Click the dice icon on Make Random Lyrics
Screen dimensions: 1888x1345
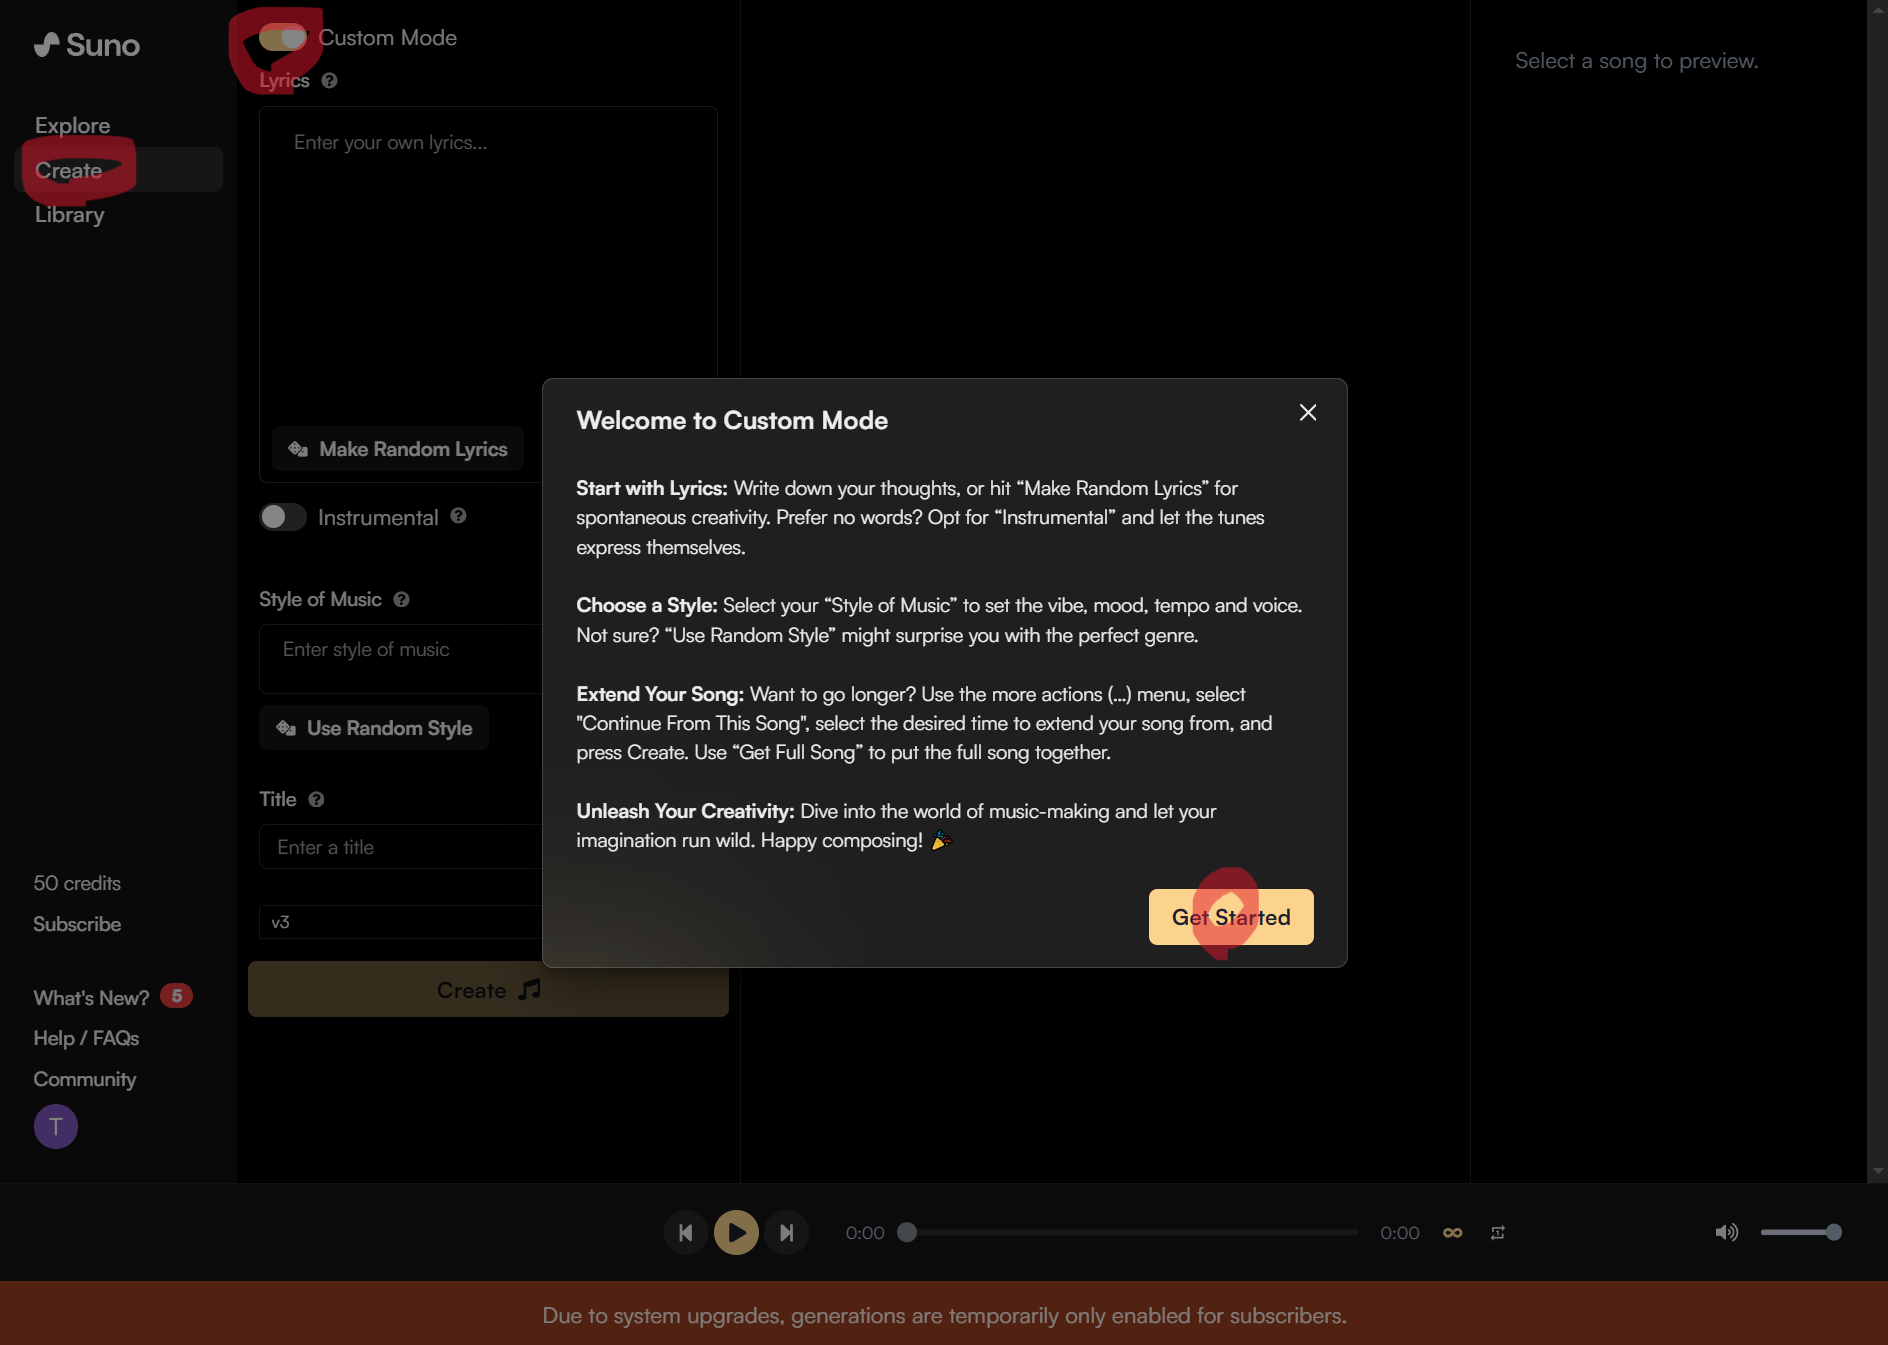[298, 449]
